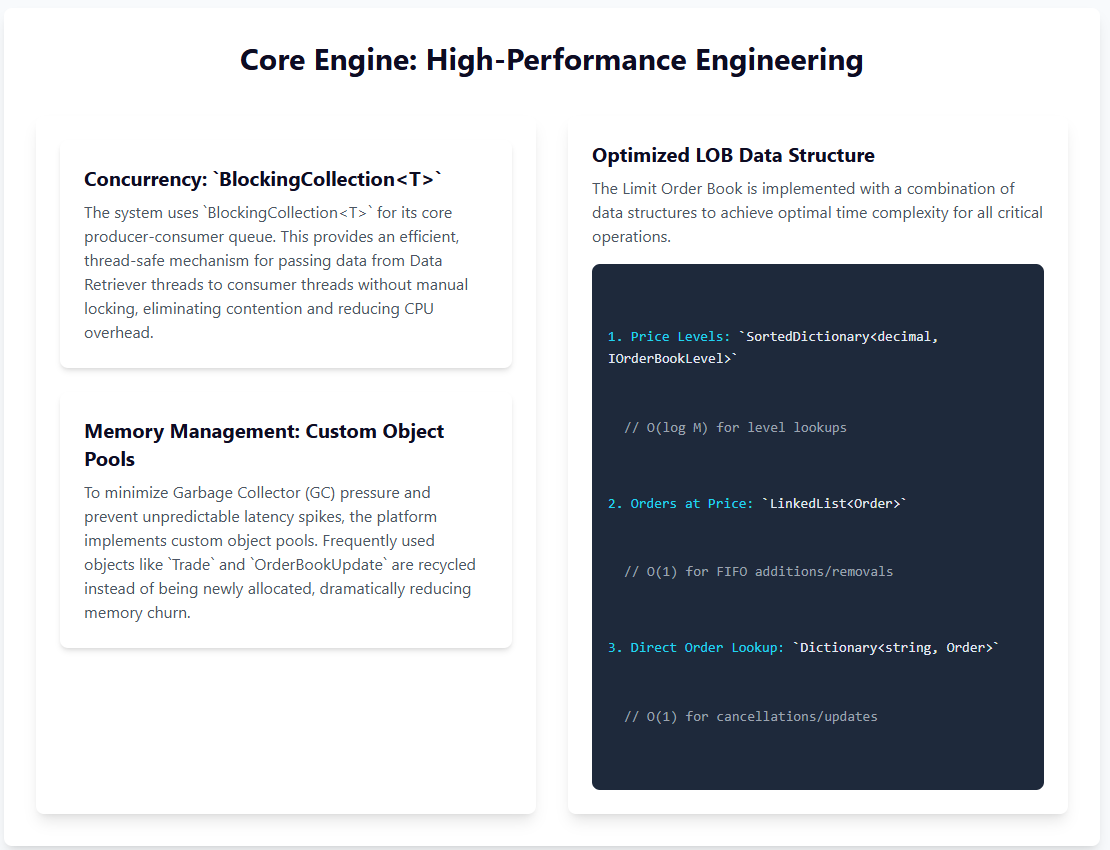Select the Optimized LOB Data Structure heading

click(x=733, y=155)
